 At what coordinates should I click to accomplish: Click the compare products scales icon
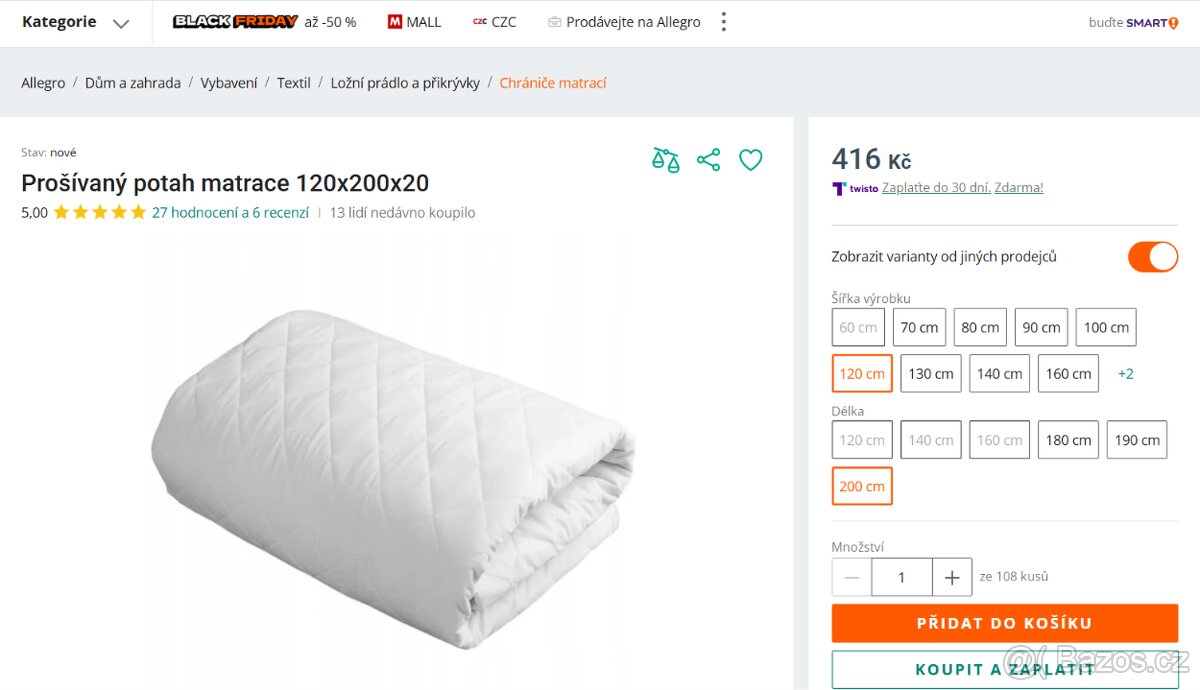click(665, 160)
